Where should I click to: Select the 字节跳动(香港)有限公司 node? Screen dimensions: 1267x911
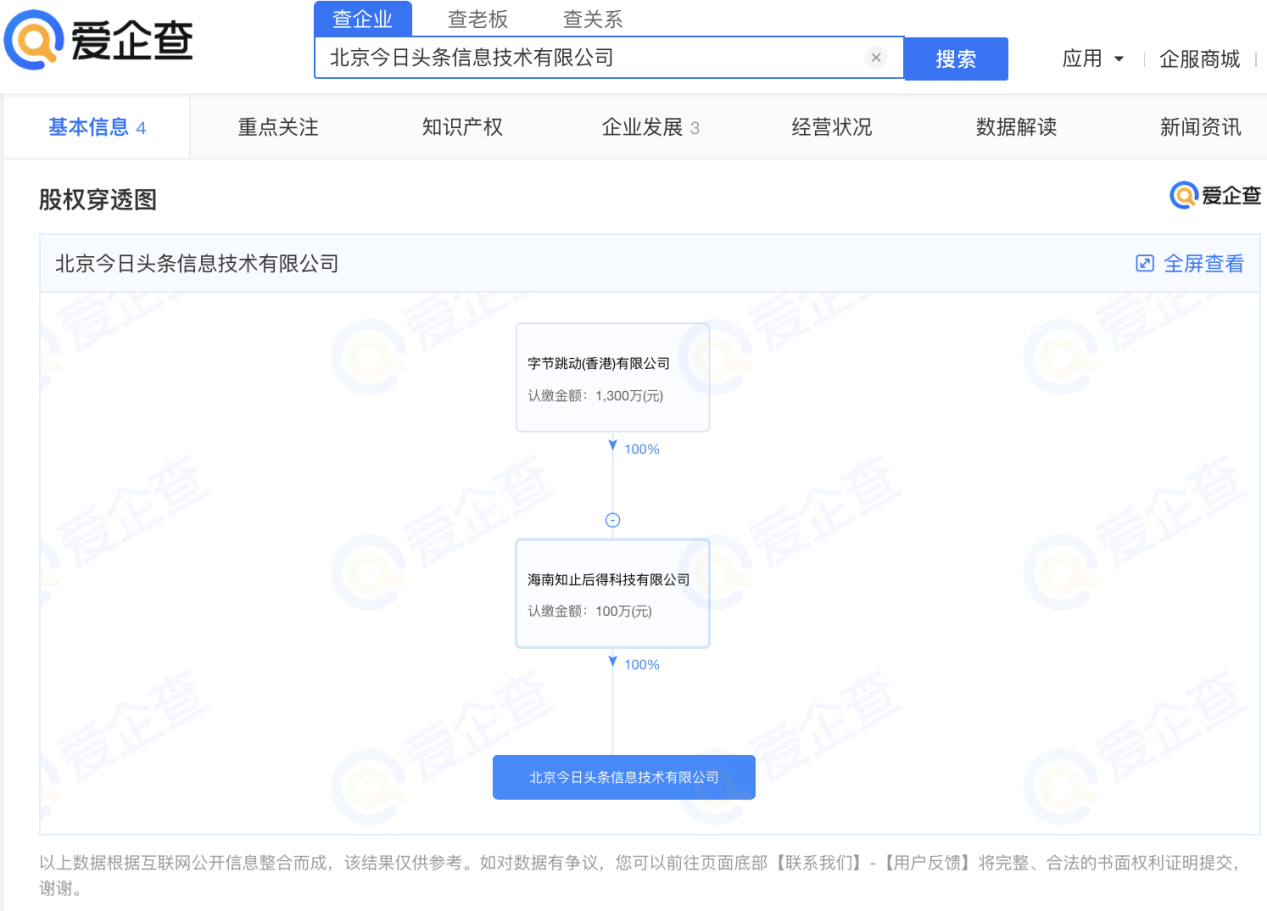coord(612,377)
